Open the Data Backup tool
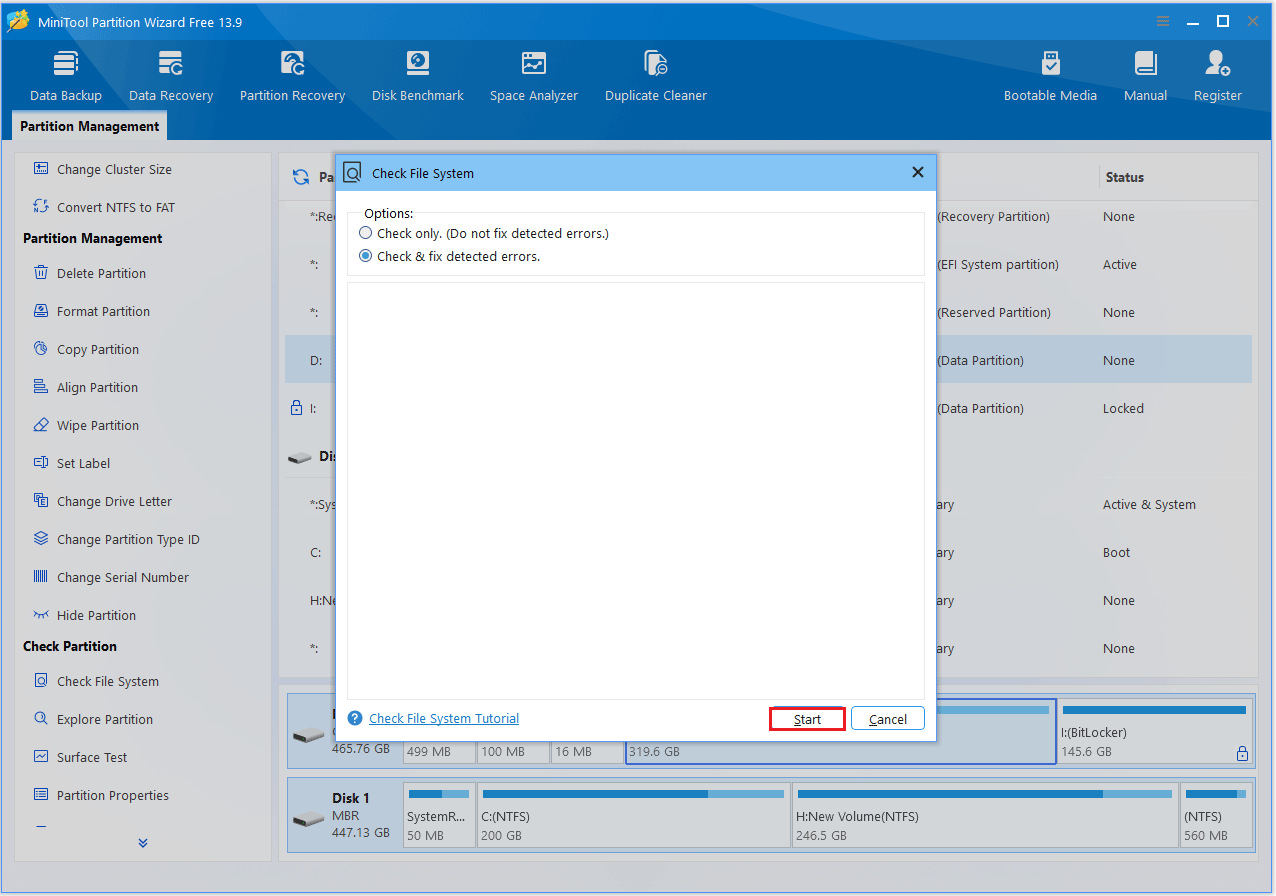Screen dimensions: 1276x896 [66, 76]
